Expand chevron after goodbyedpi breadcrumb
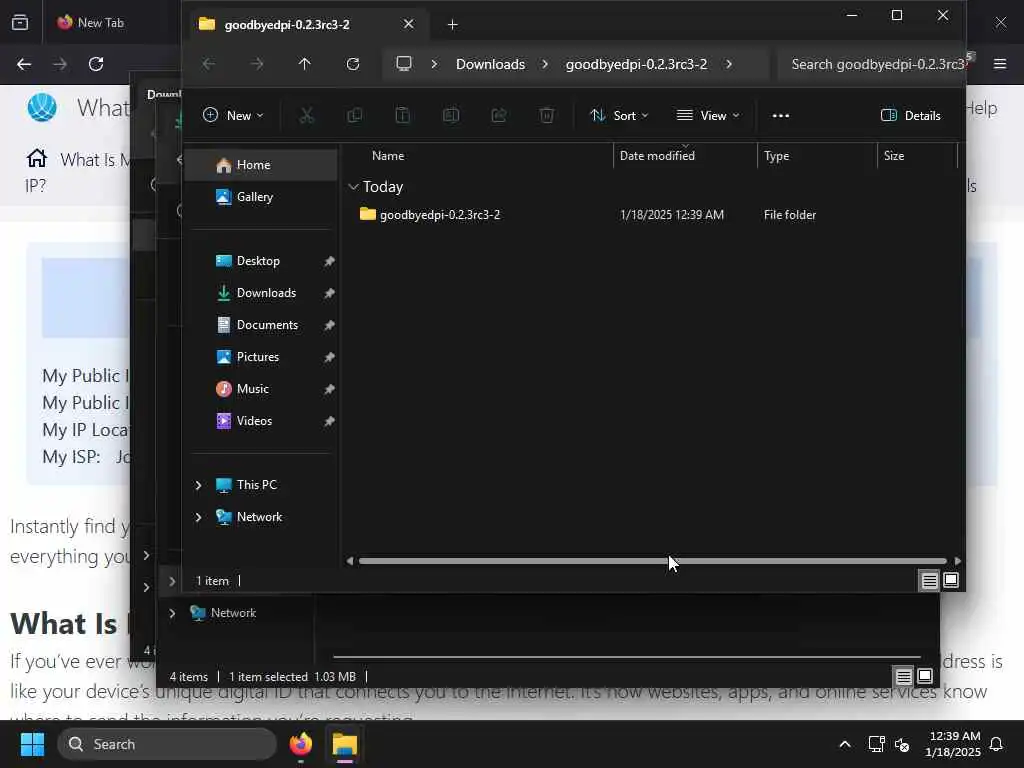The height and width of the screenshot is (768, 1024). tap(729, 64)
